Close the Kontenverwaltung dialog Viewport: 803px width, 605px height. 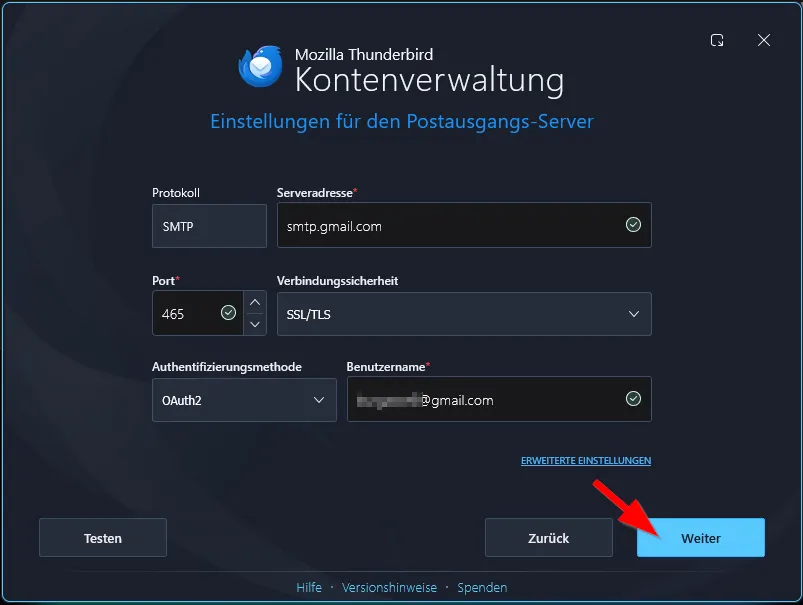[x=764, y=40]
